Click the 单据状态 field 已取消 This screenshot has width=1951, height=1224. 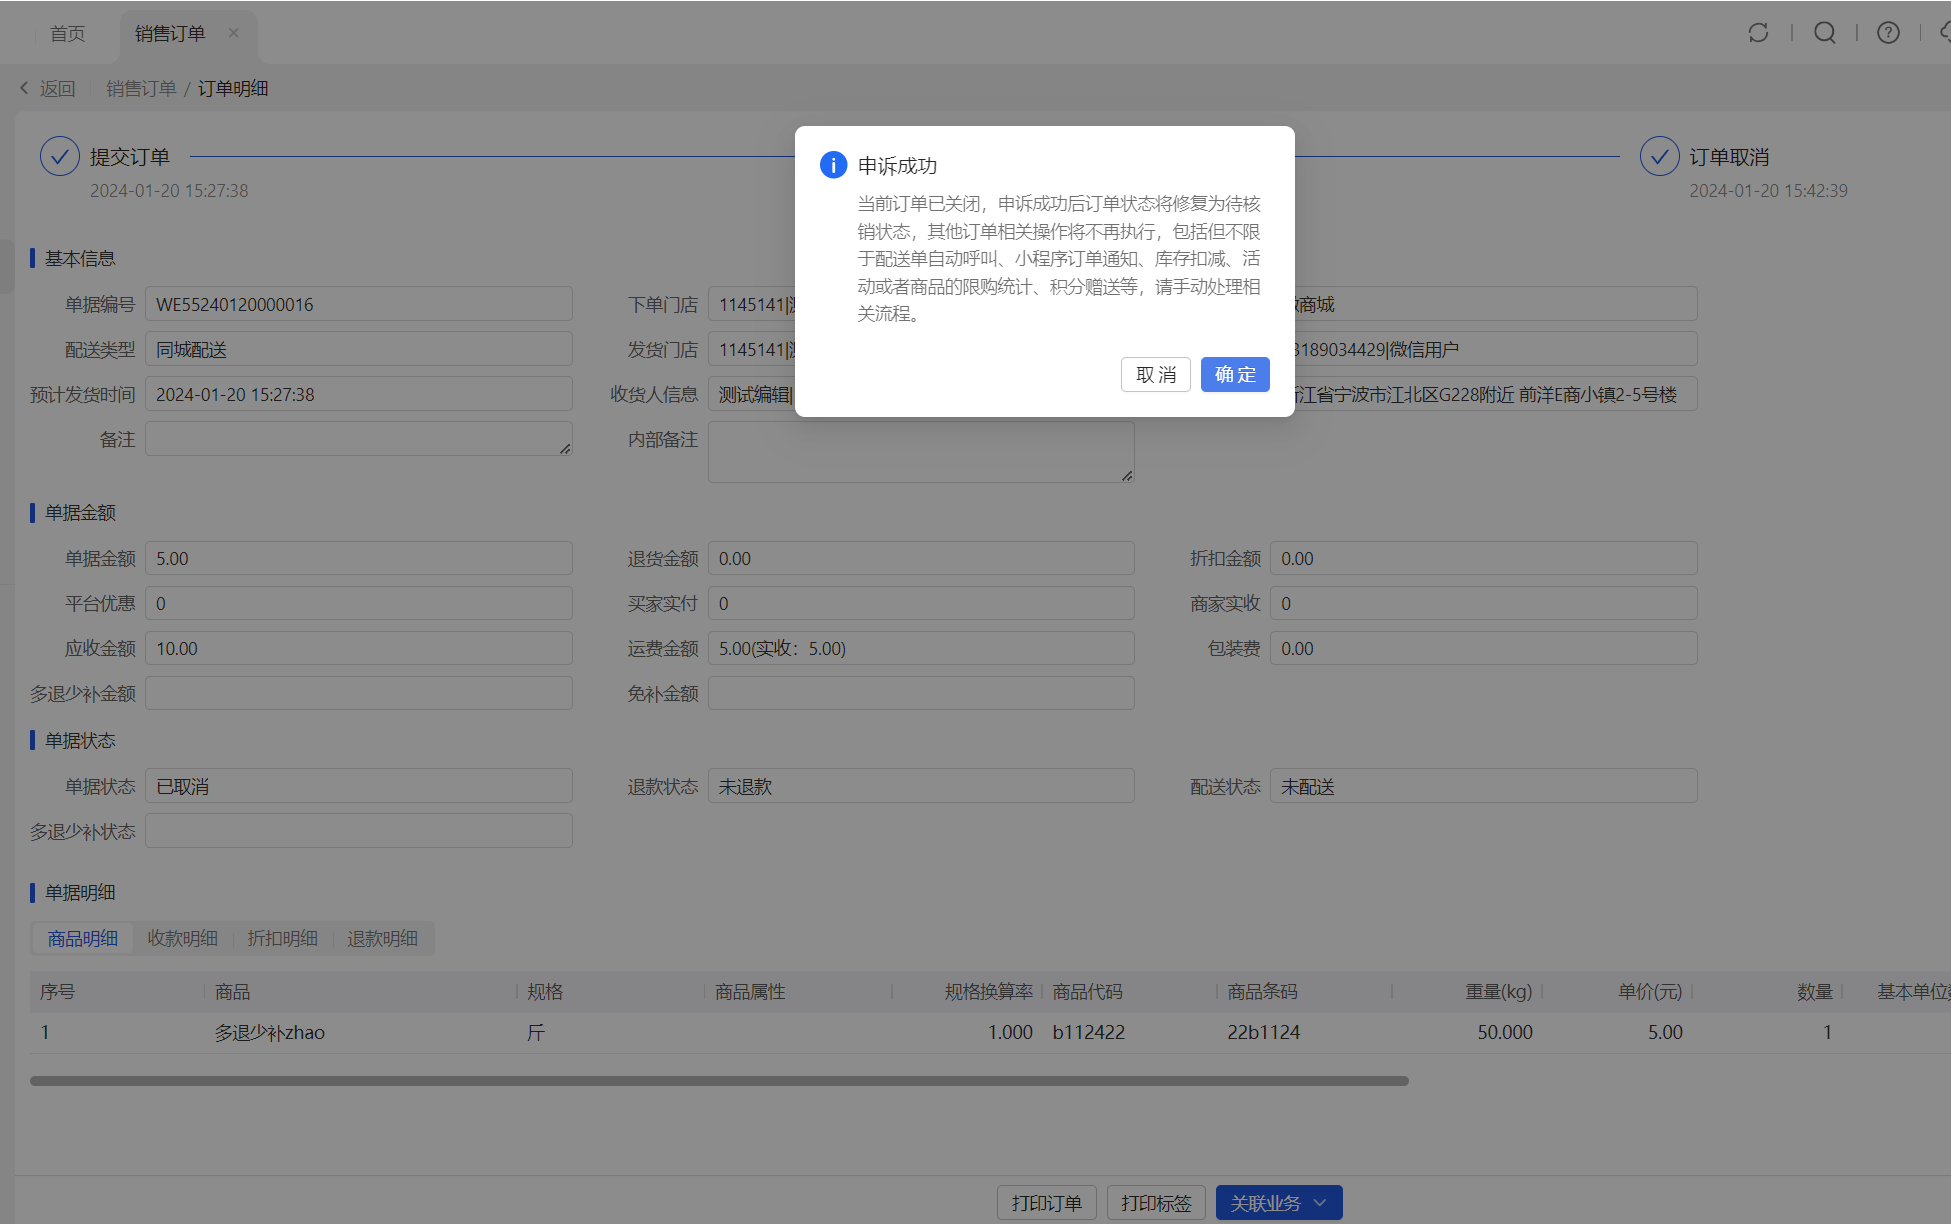click(x=359, y=786)
